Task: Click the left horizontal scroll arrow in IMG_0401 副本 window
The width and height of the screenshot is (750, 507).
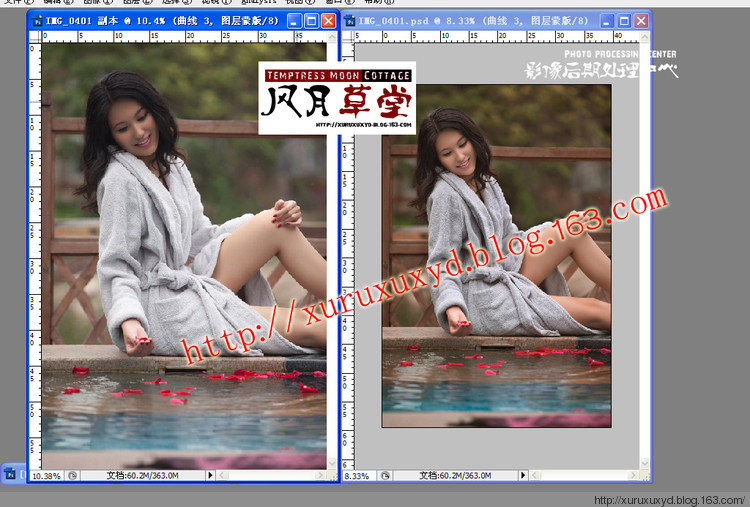Action: pyautogui.click(x=221, y=475)
